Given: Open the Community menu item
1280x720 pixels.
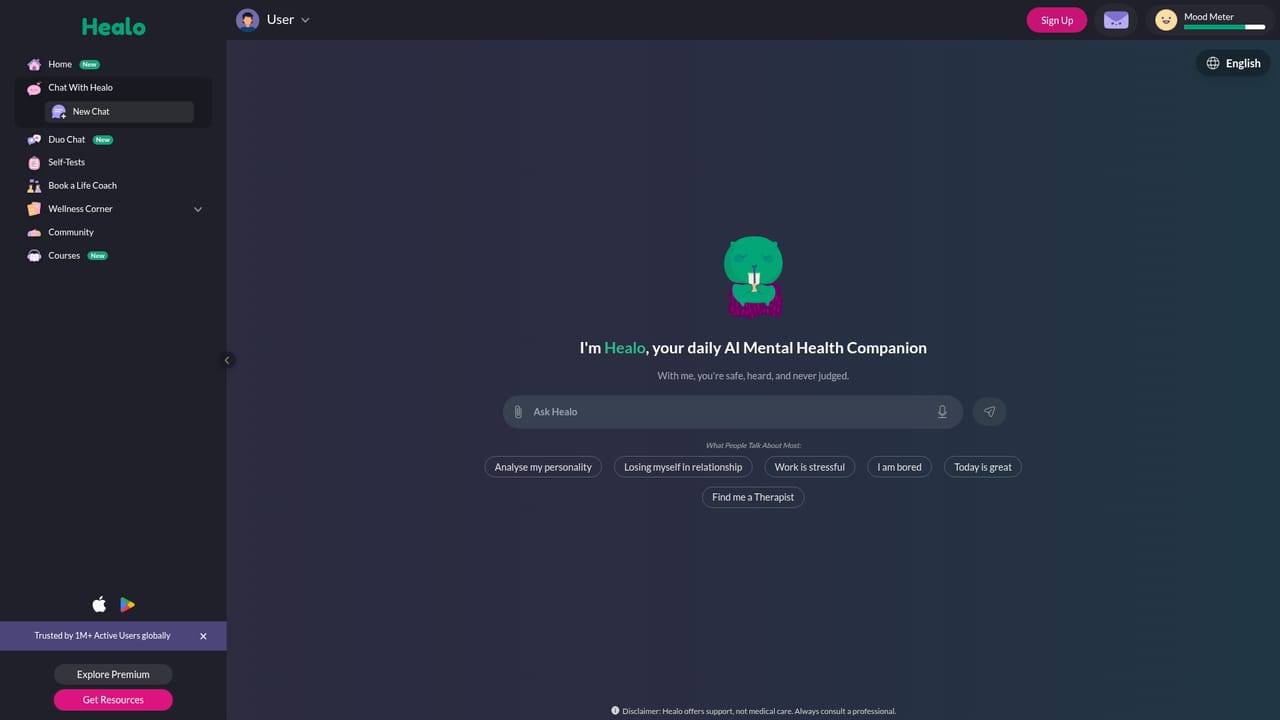Looking at the screenshot, I should (x=71, y=232).
